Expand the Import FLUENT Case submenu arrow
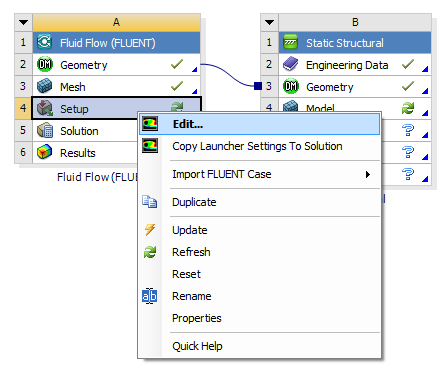The image size is (442, 374). click(368, 174)
